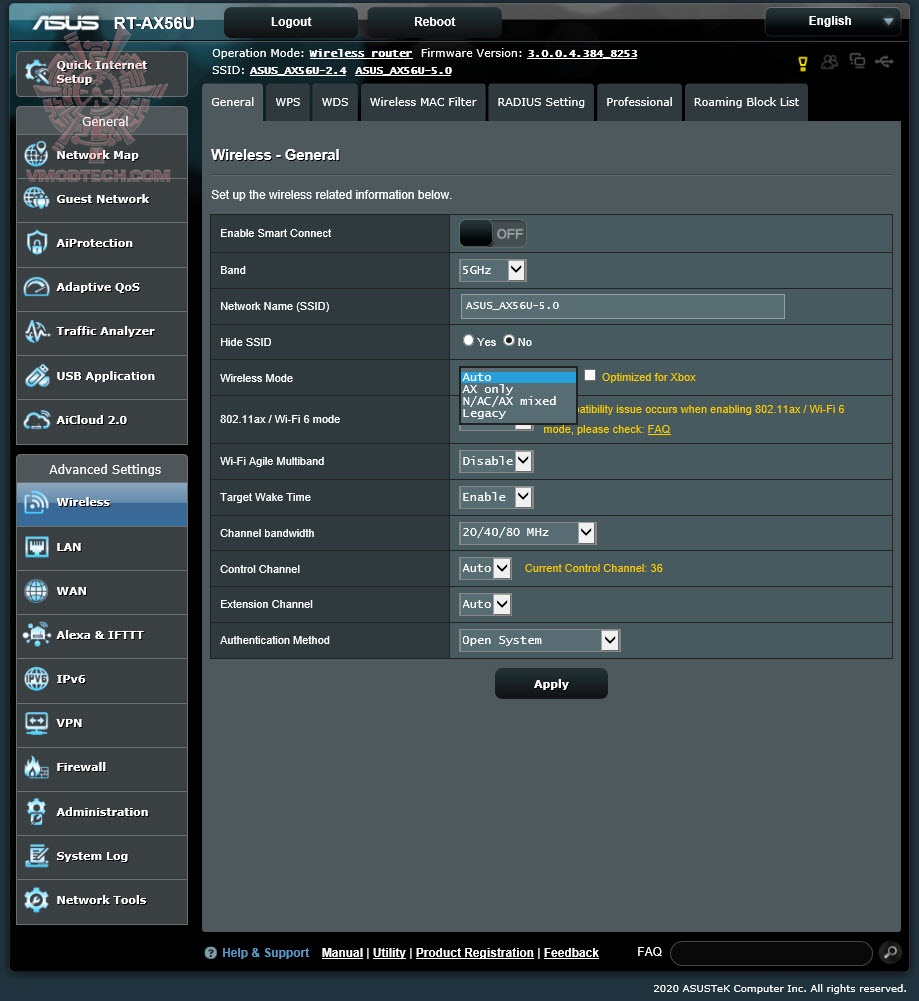
Task: Click the yellow lightbulb notification icon
Action: (803, 63)
